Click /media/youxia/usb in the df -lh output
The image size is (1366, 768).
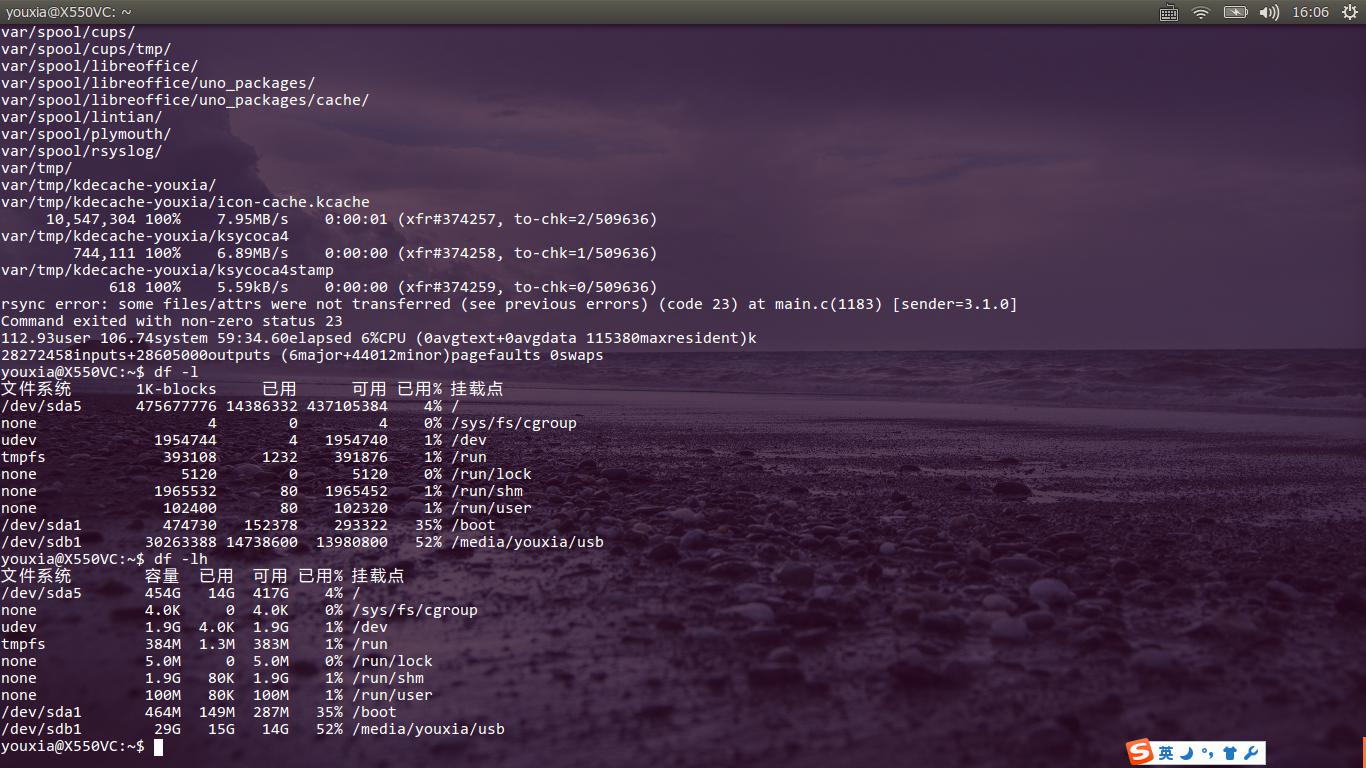(428, 729)
